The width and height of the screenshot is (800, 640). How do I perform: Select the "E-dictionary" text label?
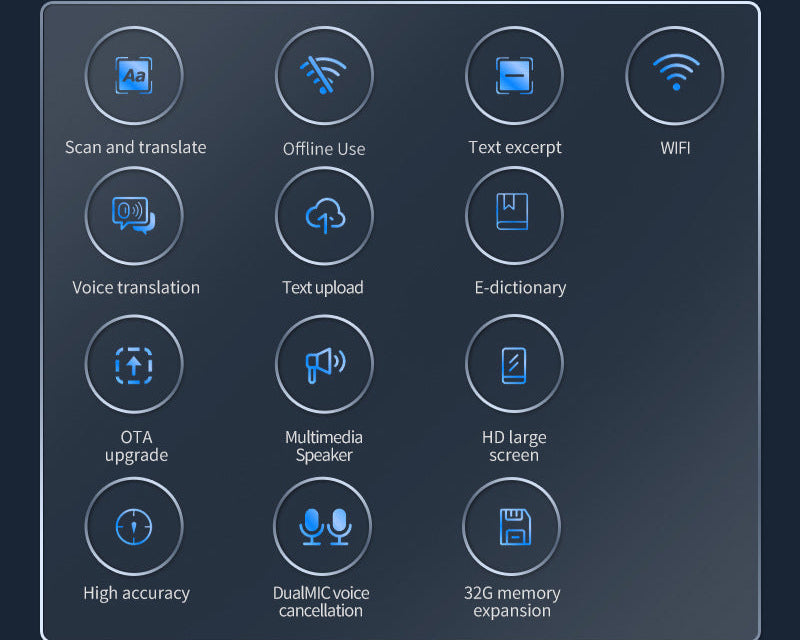(x=520, y=288)
